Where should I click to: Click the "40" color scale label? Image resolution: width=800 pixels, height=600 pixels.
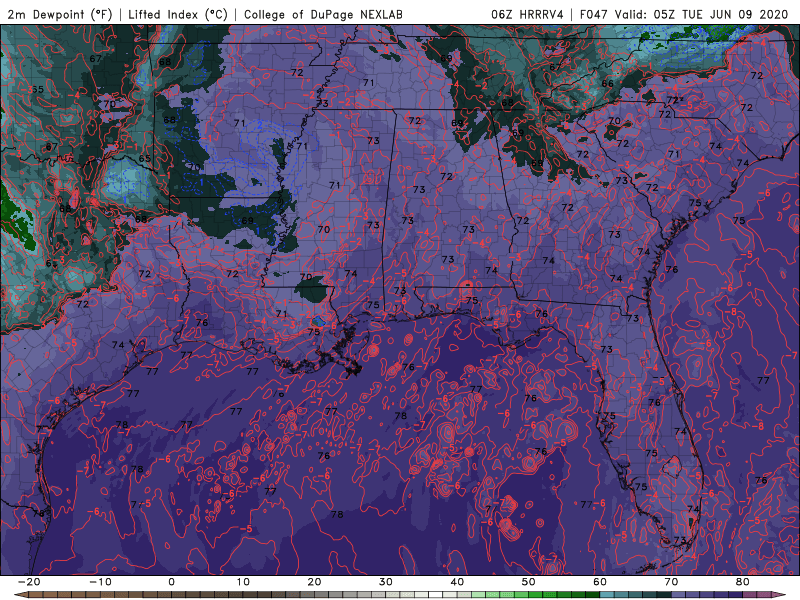457,582
